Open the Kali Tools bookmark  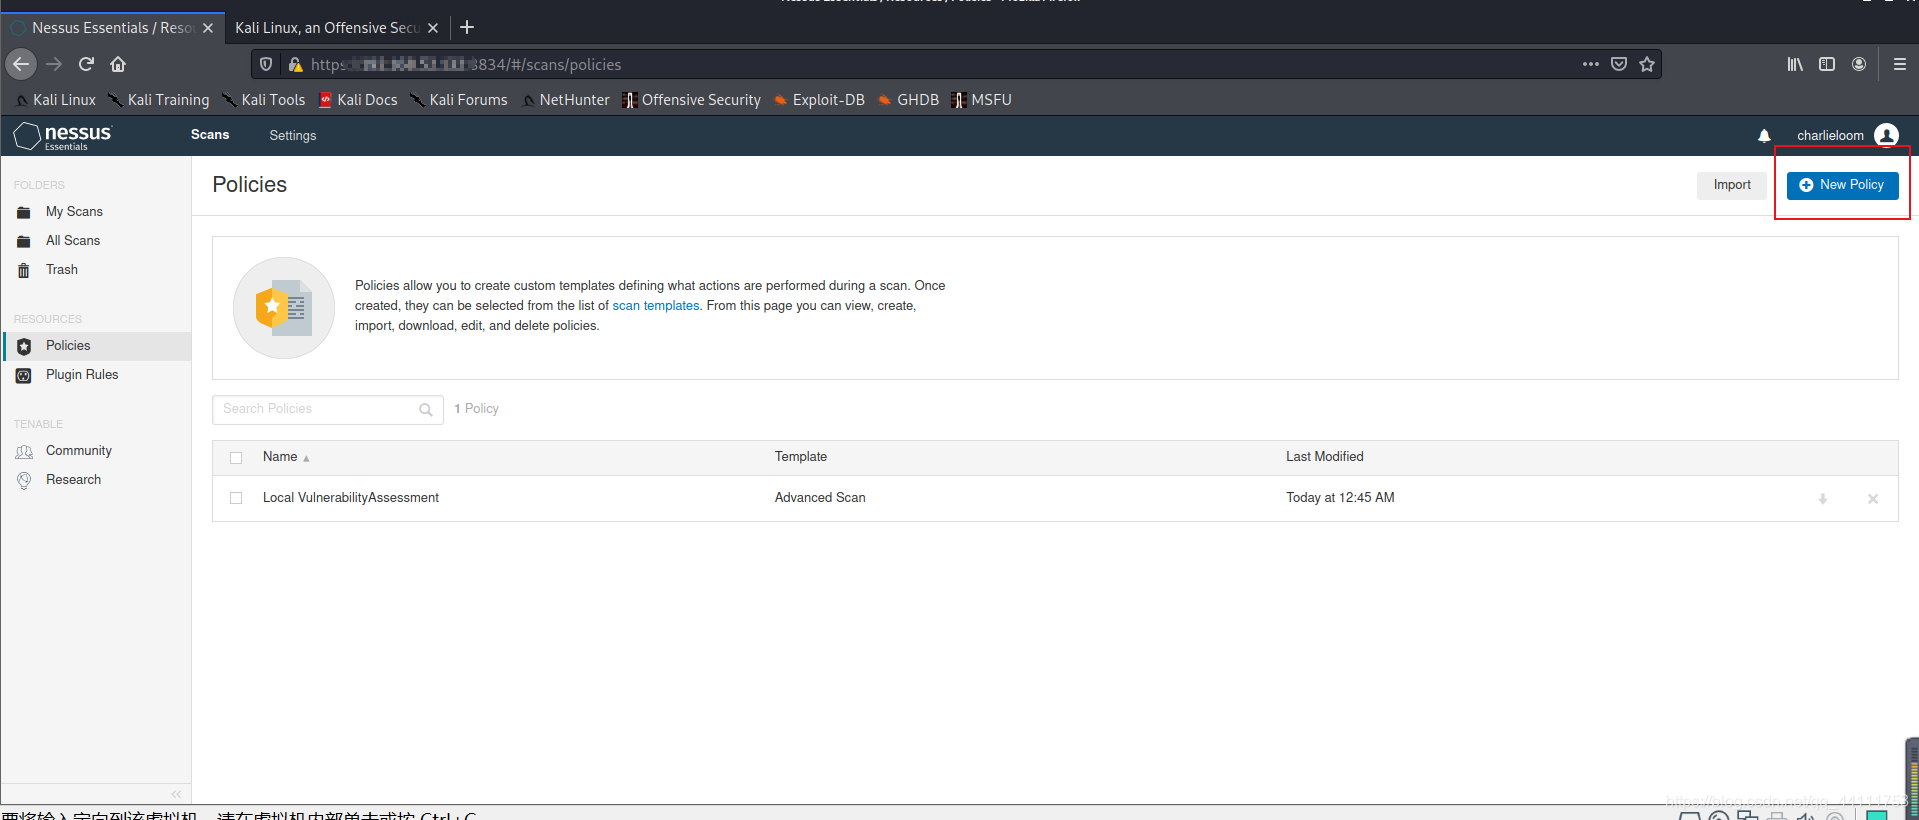pyautogui.click(x=264, y=100)
